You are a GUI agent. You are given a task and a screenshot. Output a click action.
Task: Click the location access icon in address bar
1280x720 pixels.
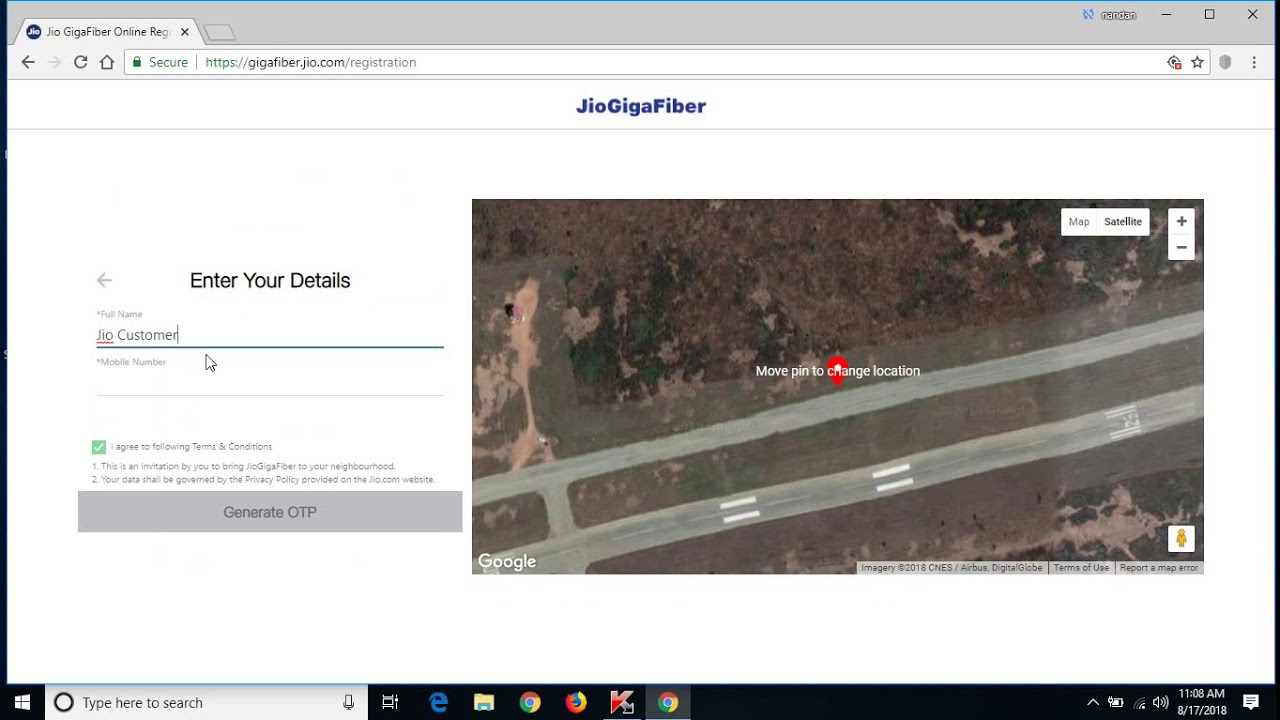click(1174, 62)
